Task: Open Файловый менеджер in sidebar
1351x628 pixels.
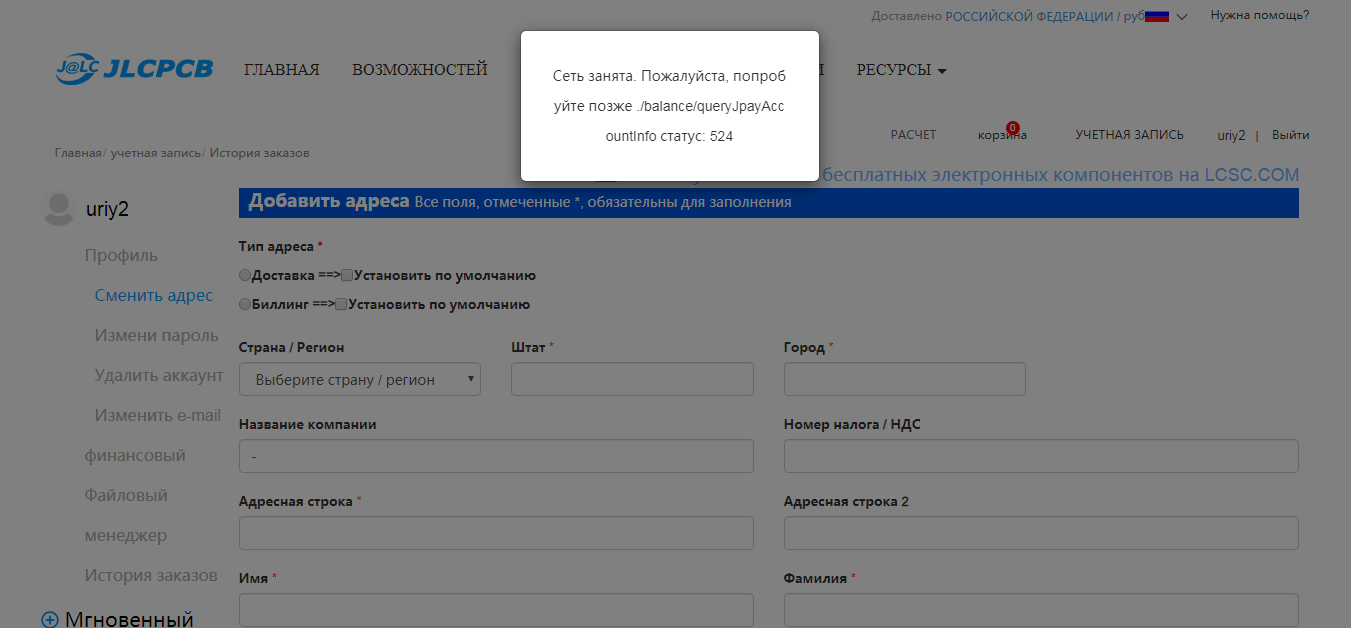Action: pos(126,515)
